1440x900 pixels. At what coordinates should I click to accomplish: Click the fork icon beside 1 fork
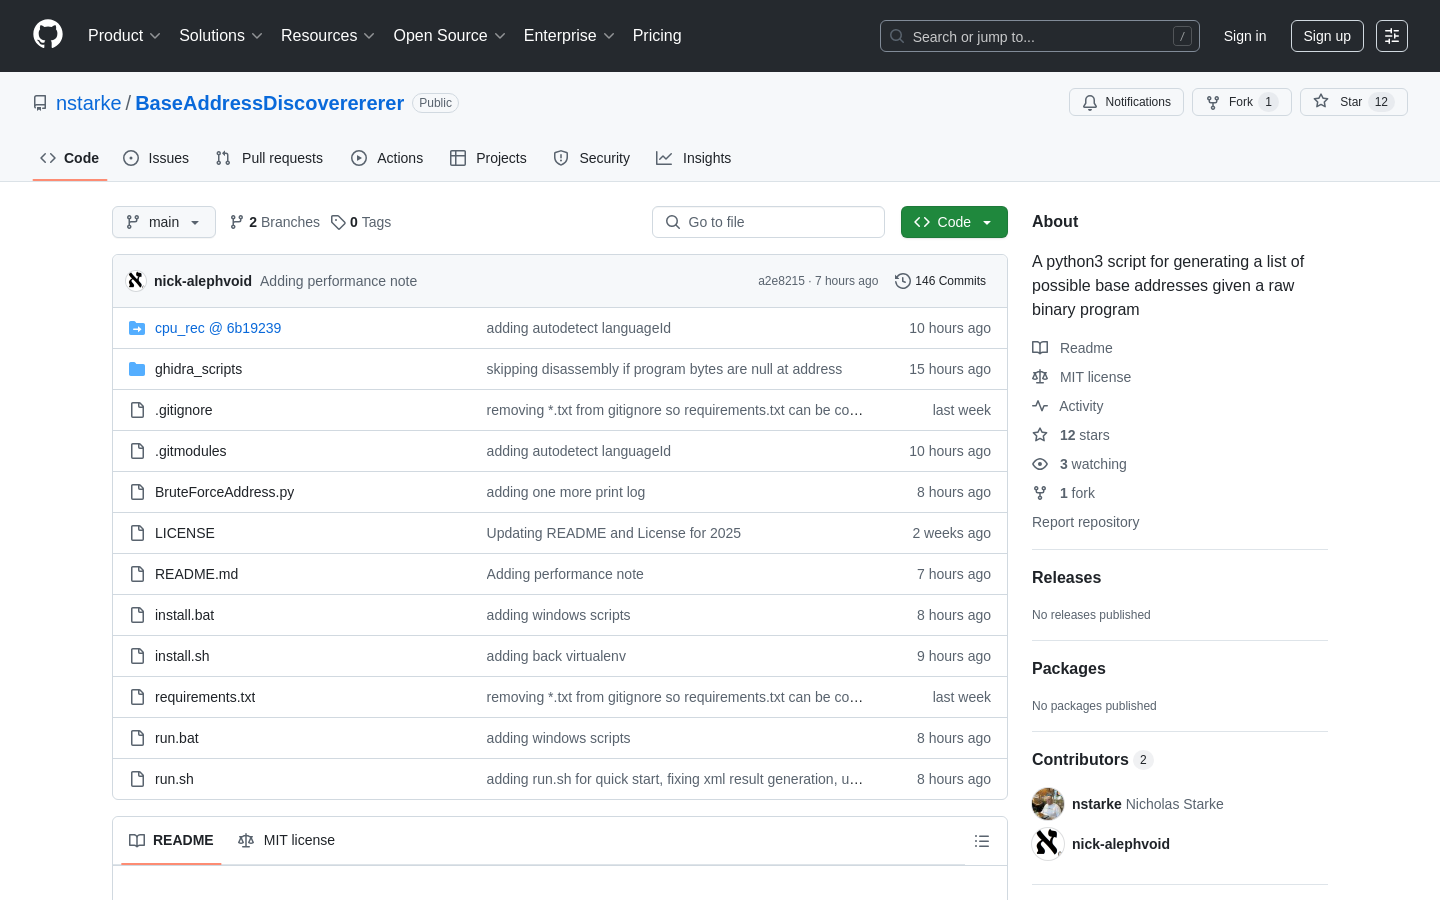click(1040, 493)
